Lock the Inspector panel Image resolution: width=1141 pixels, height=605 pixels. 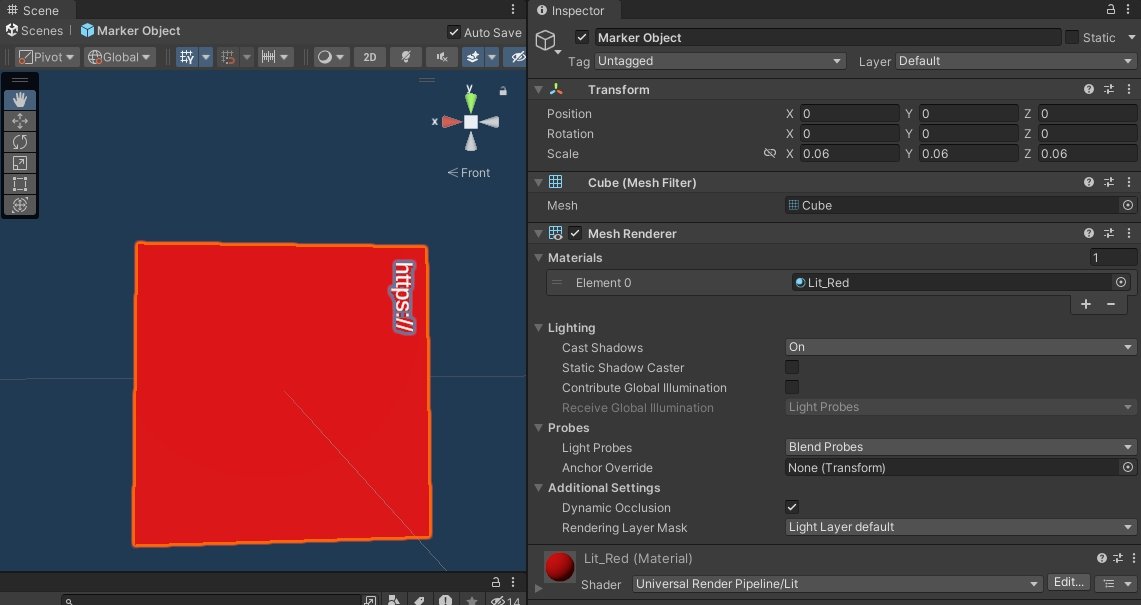pos(1110,9)
